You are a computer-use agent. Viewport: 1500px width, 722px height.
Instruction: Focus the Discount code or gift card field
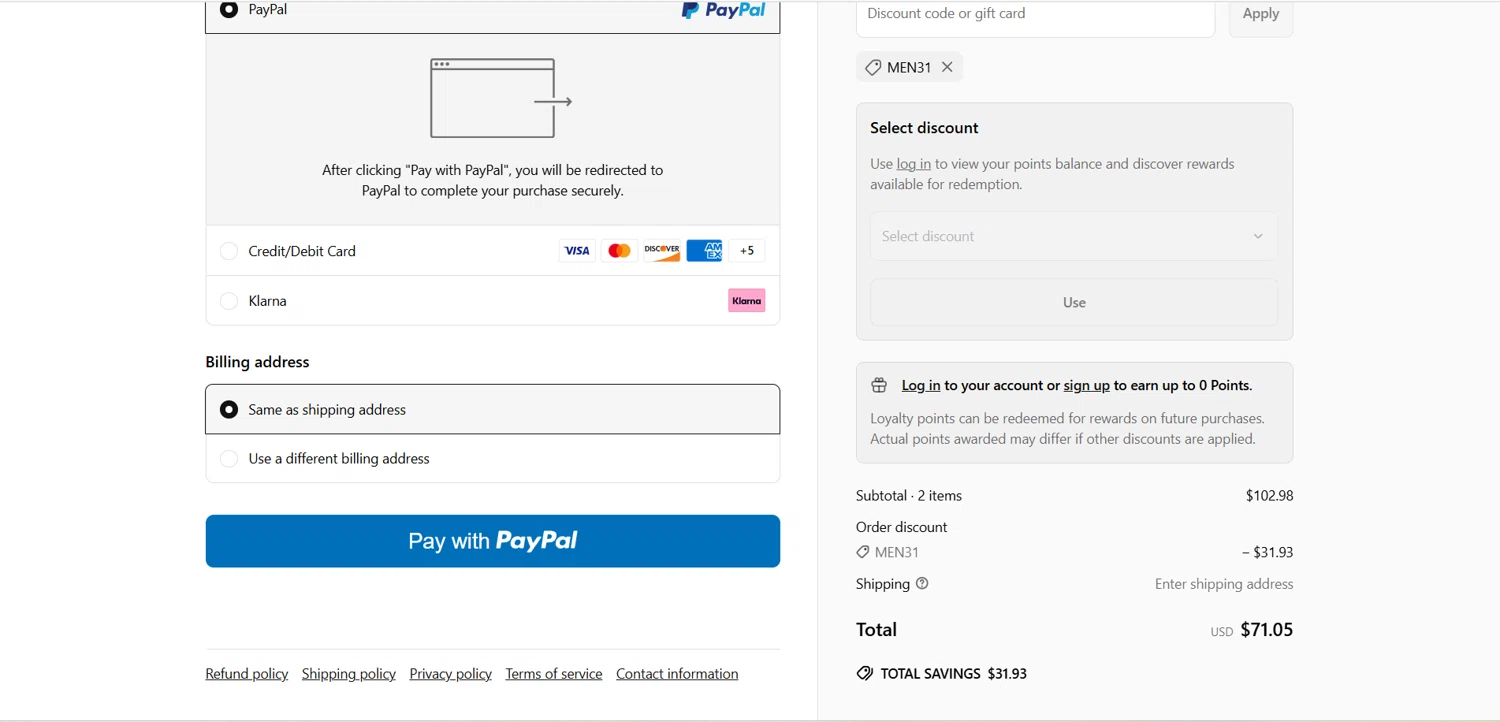click(x=1035, y=15)
